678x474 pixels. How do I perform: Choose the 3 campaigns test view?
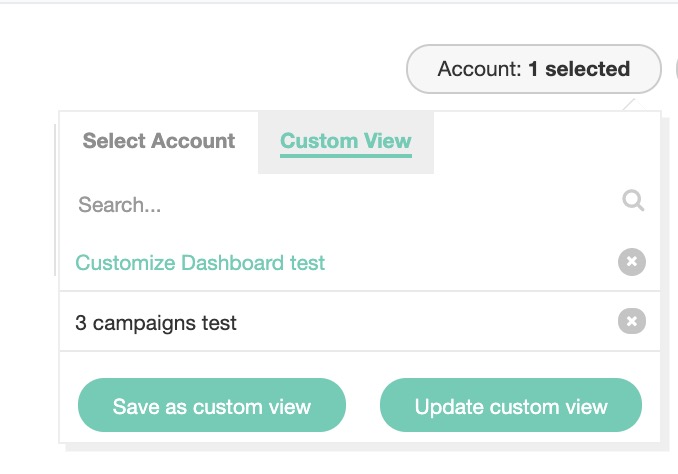pos(156,323)
